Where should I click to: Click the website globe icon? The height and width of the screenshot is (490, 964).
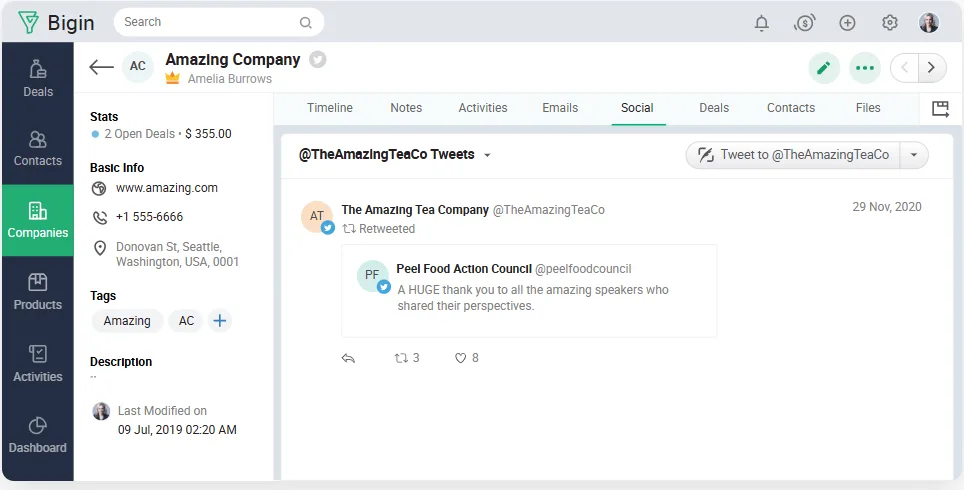point(99,189)
